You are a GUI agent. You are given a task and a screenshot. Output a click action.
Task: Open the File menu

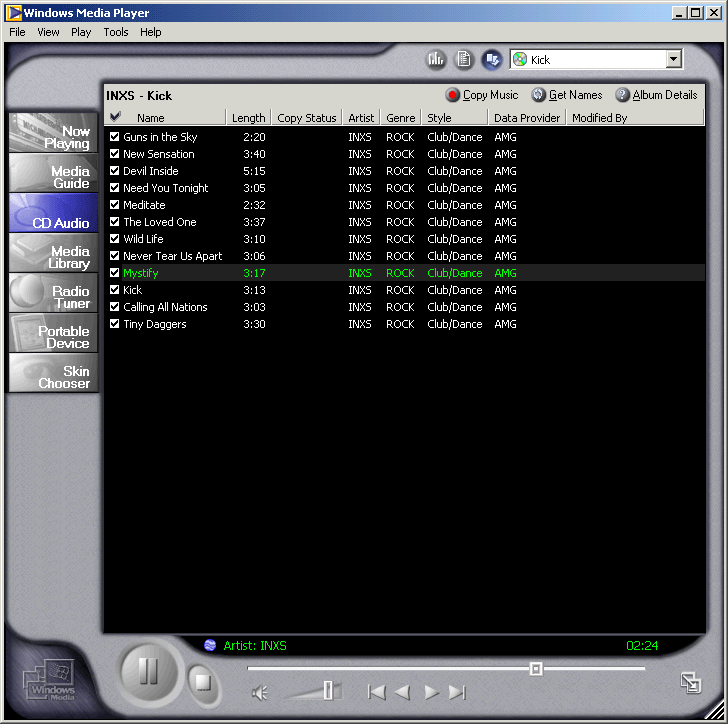[x=17, y=32]
